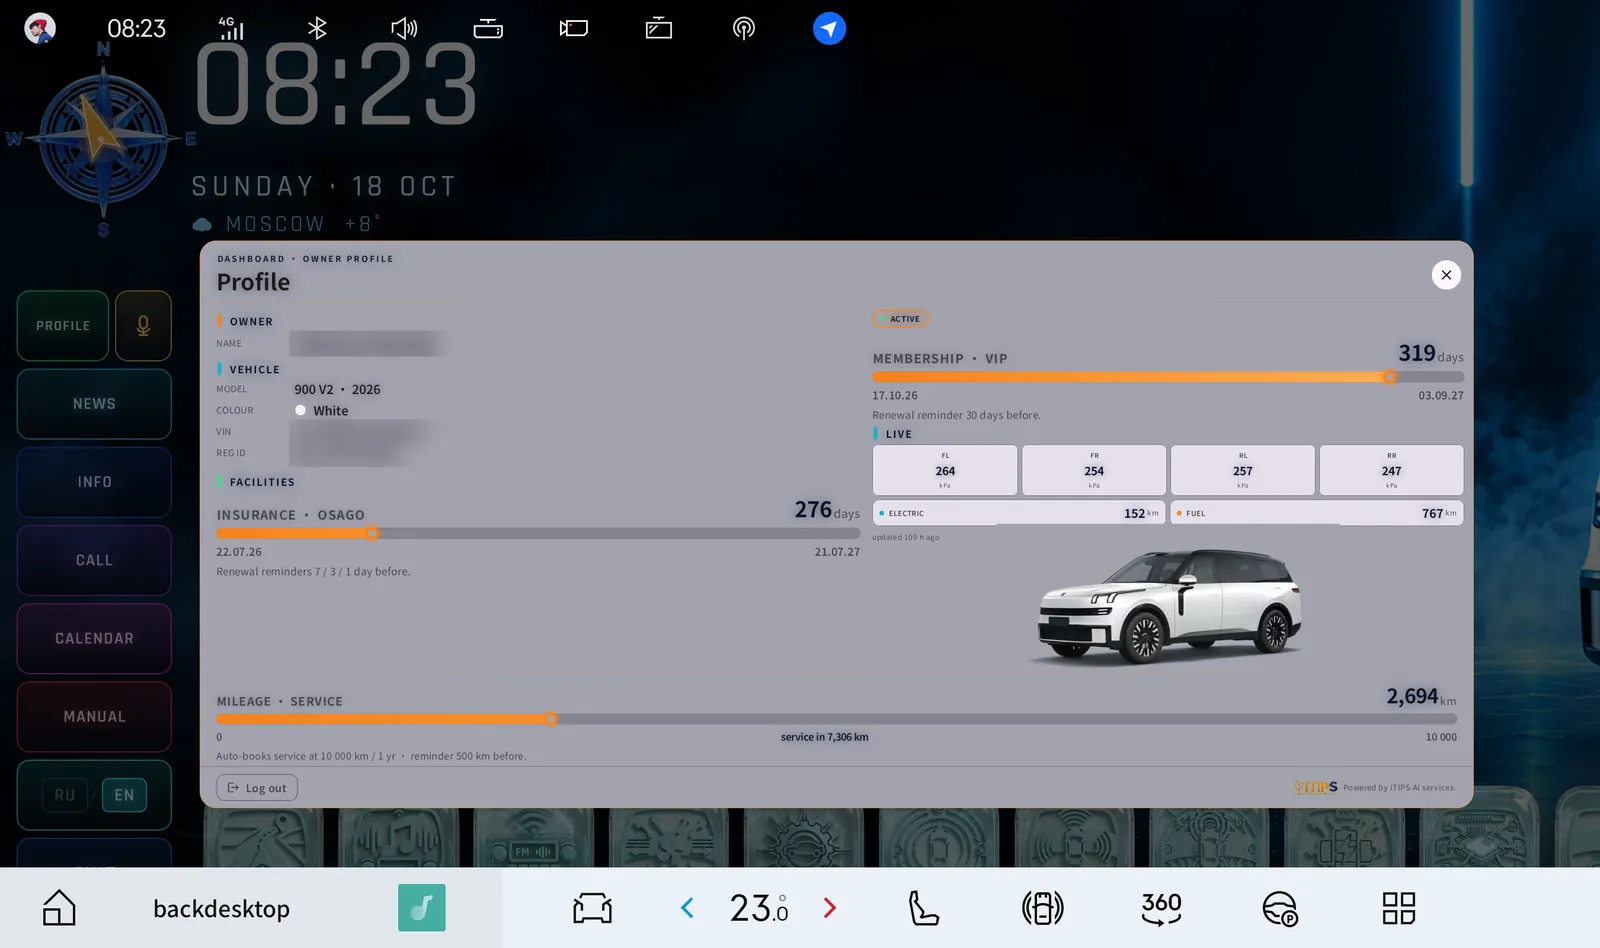Image resolution: width=1600 pixels, height=948 pixels.
Task: Open the CALENDAR sidebar item
Action: 94,638
